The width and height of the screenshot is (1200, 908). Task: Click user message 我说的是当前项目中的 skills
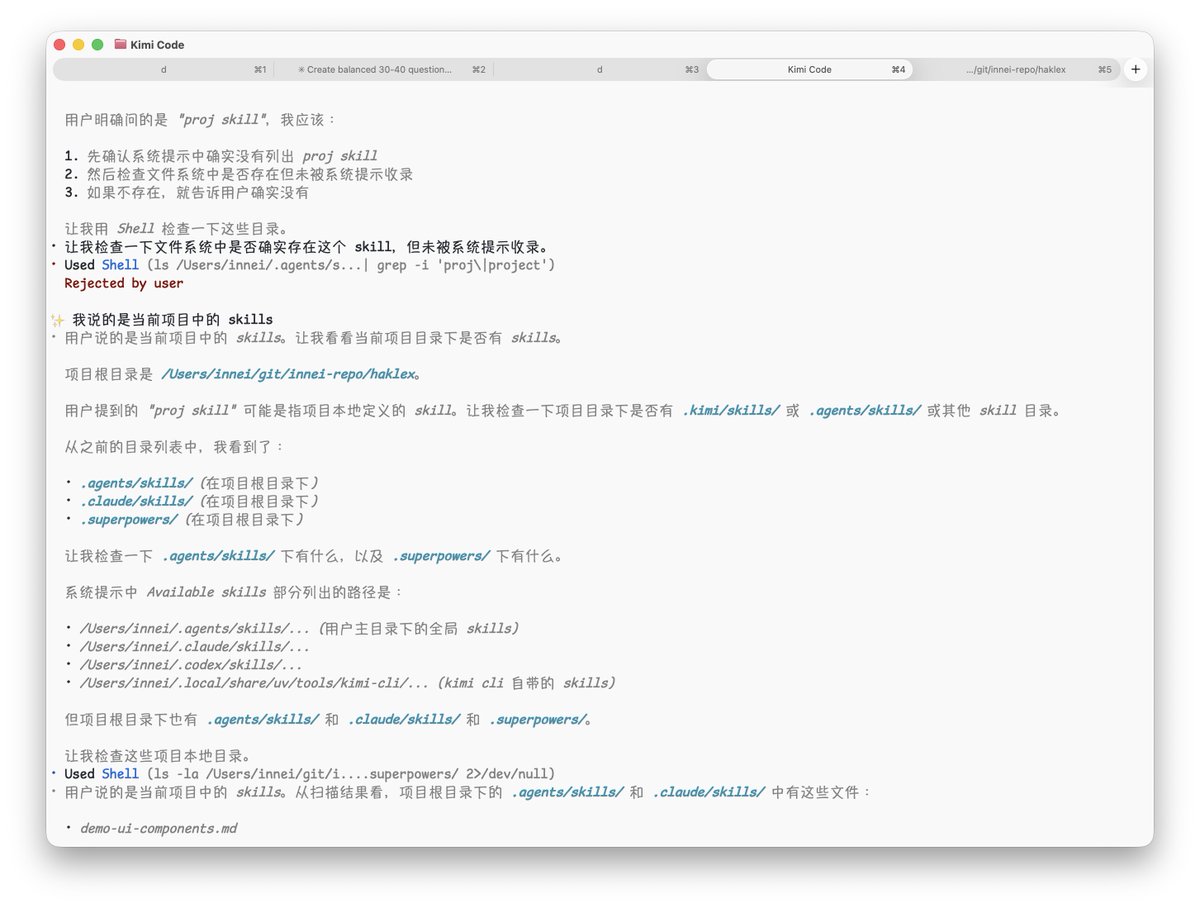click(x=172, y=319)
